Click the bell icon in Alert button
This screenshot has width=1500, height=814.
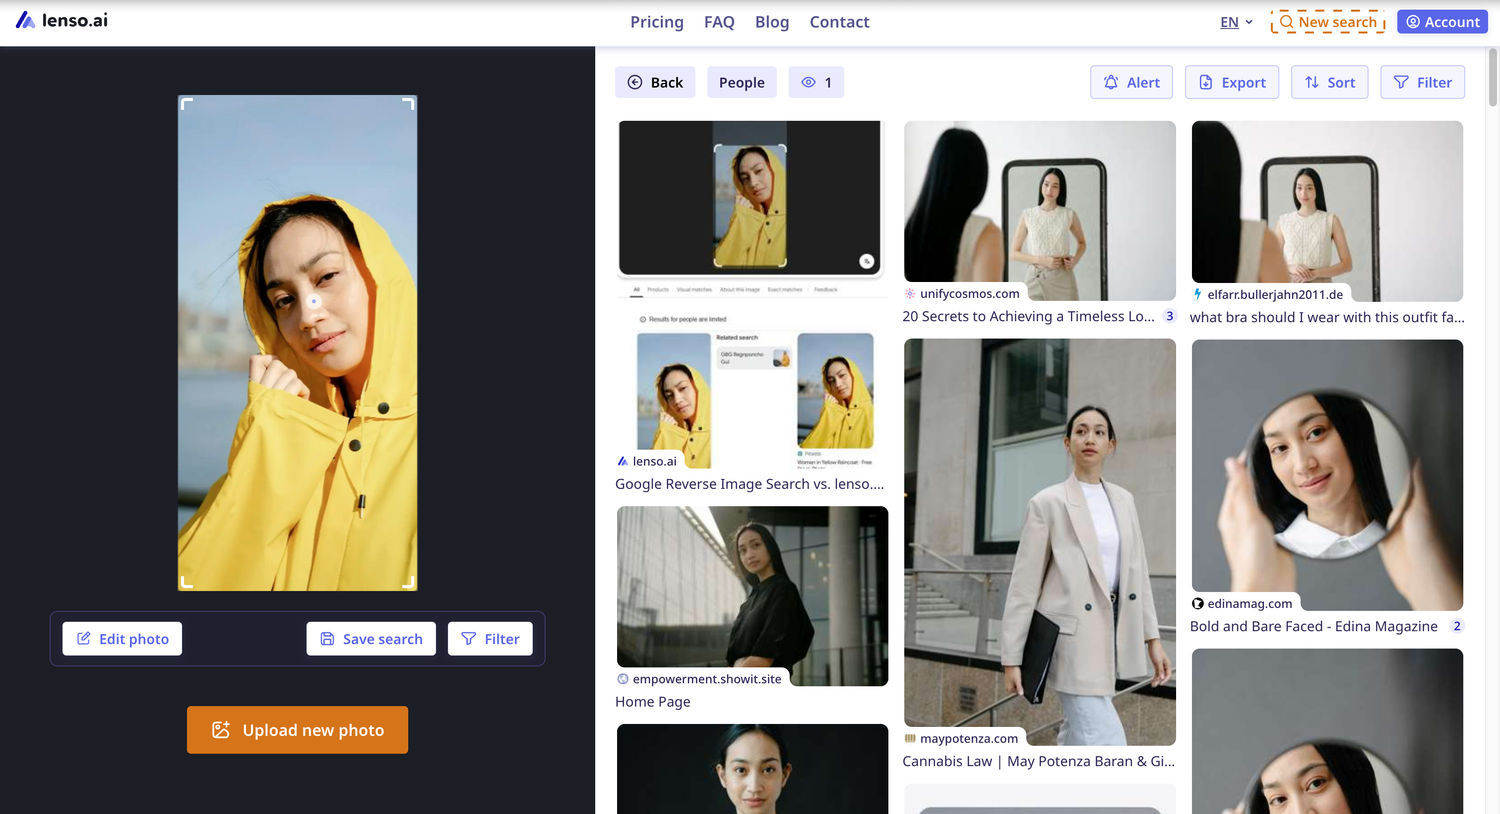tap(1111, 82)
